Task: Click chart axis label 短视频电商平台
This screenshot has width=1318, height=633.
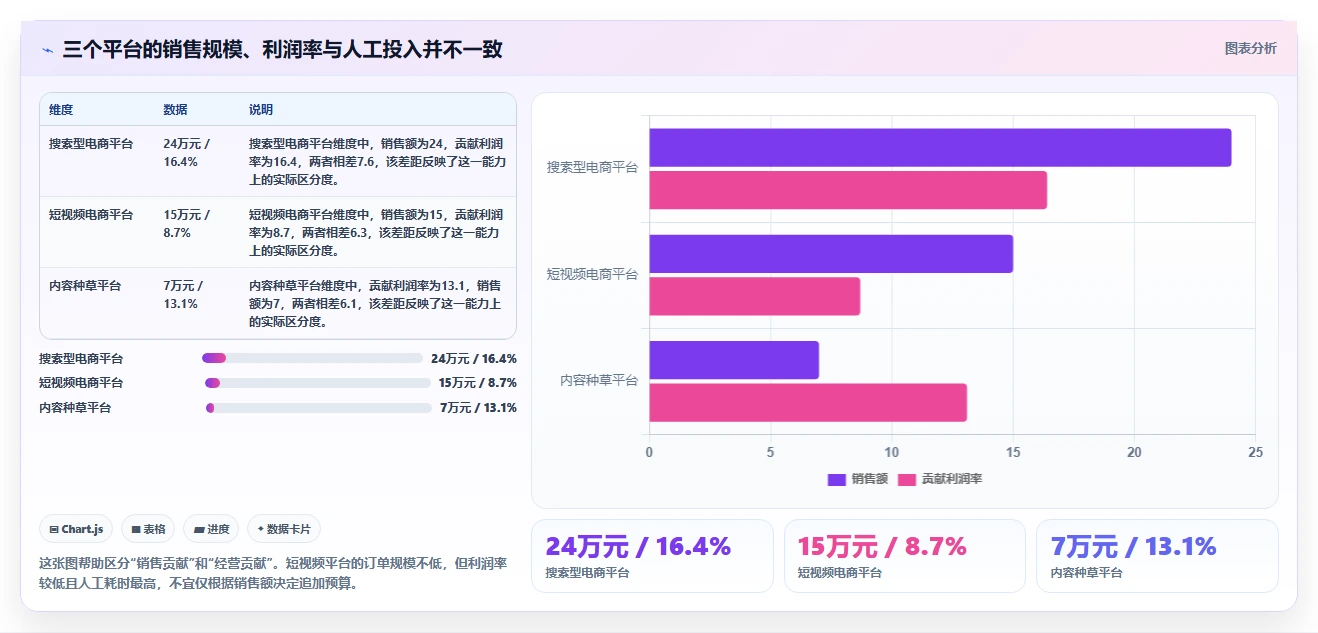Action: tap(592, 274)
